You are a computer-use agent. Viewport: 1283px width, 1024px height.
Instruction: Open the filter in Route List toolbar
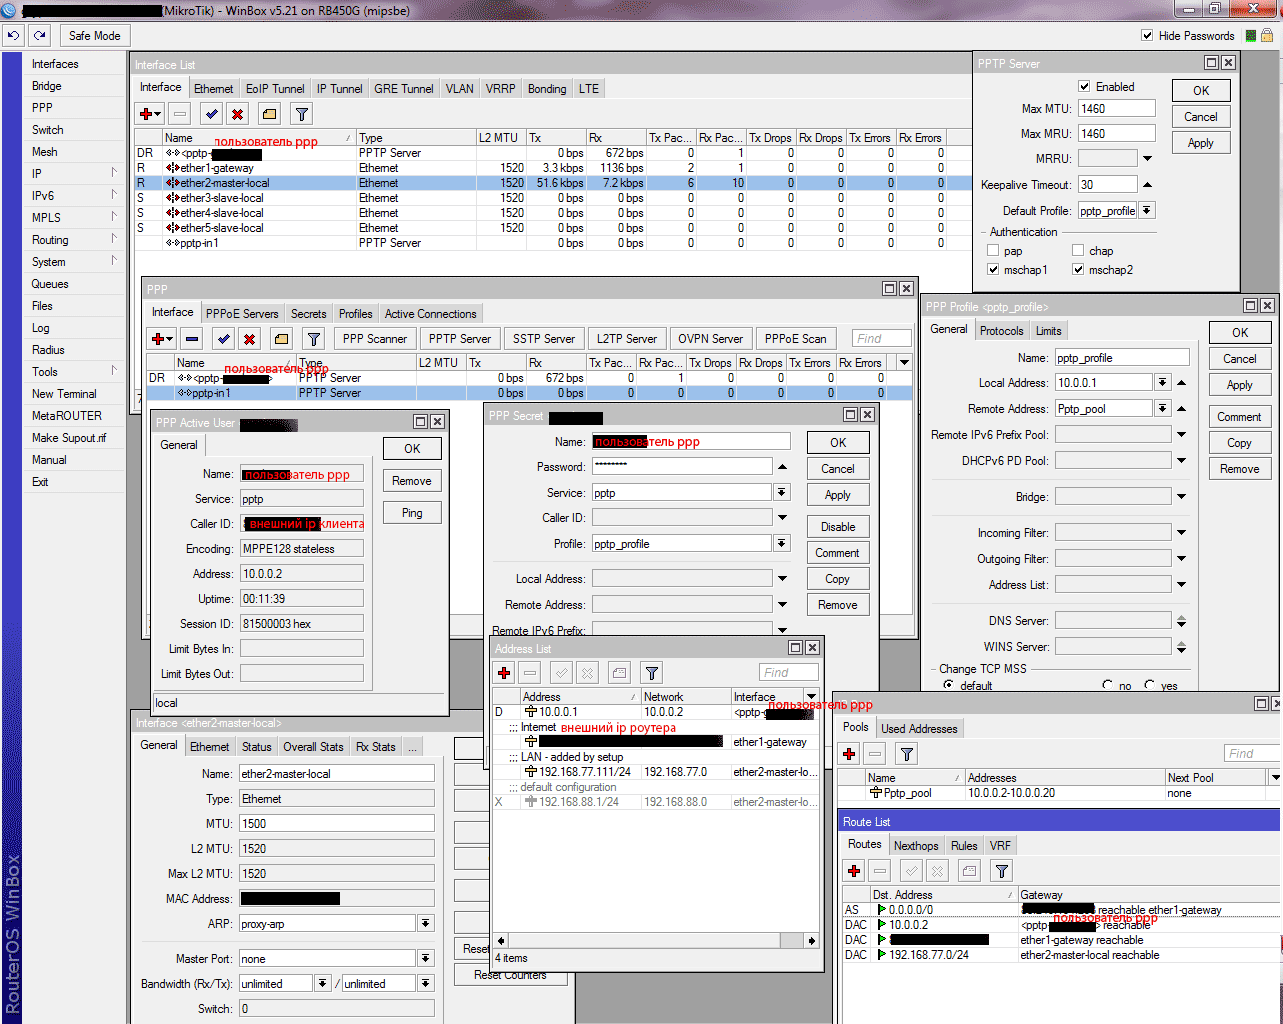[x=1002, y=871]
